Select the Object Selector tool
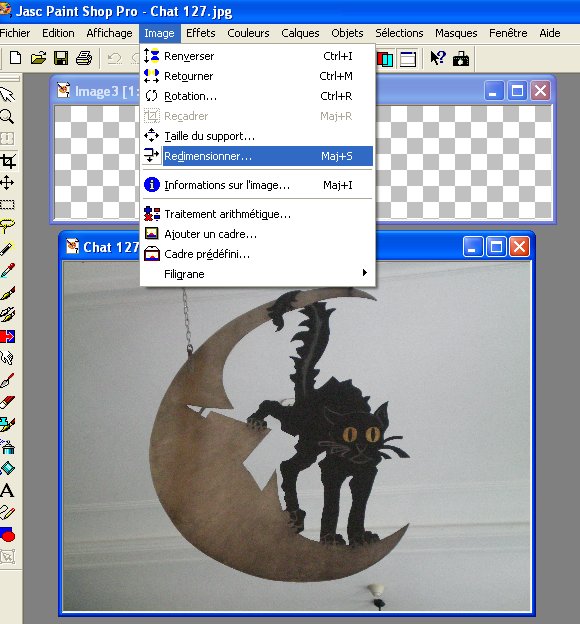This screenshot has height=624, width=580. click(7, 556)
